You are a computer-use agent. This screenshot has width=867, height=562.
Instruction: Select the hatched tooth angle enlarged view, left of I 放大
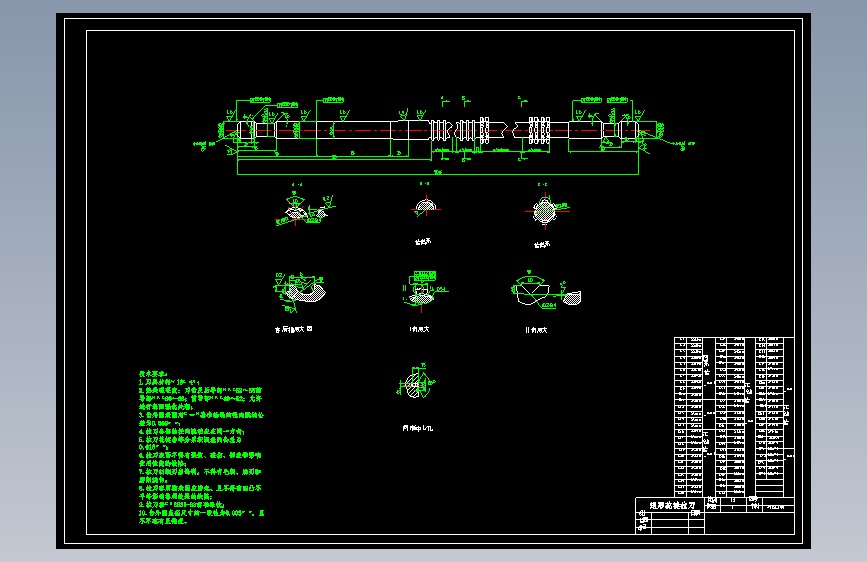pos(299,293)
